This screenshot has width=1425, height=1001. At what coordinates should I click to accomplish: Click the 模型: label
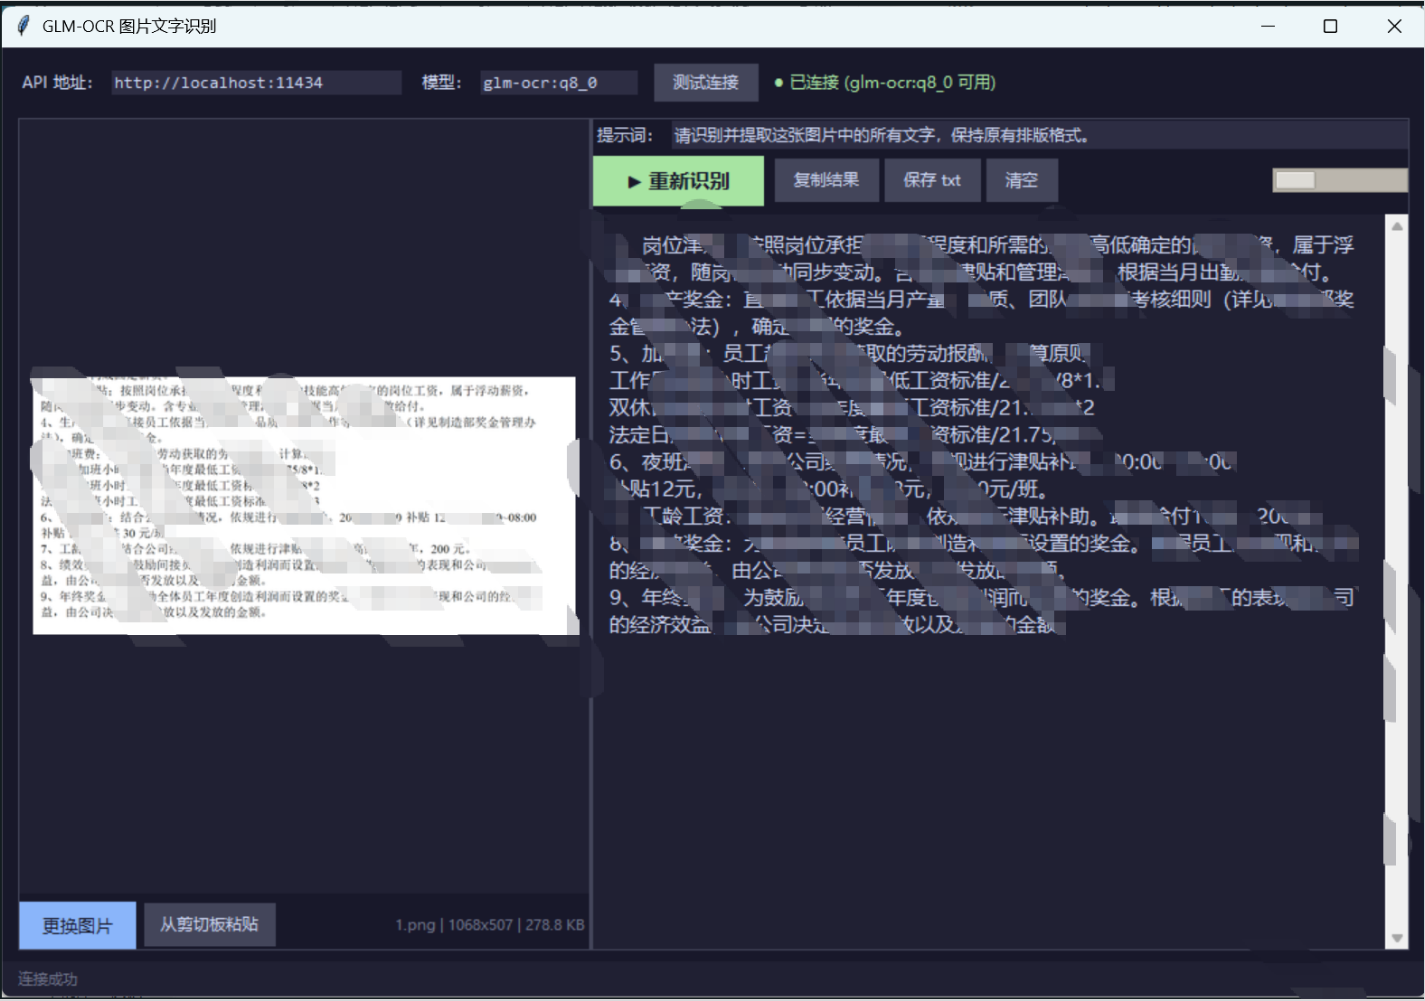click(x=441, y=82)
